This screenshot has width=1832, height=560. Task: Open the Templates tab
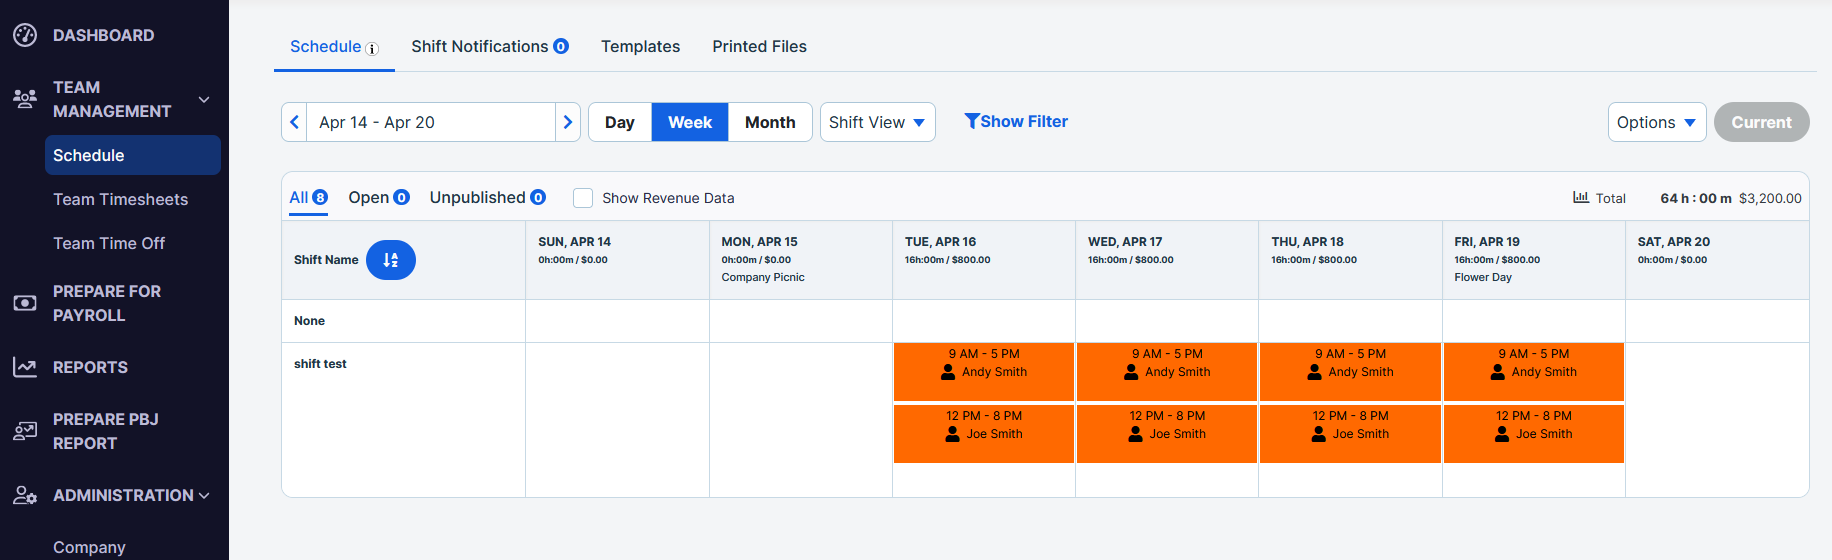[640, 47]
